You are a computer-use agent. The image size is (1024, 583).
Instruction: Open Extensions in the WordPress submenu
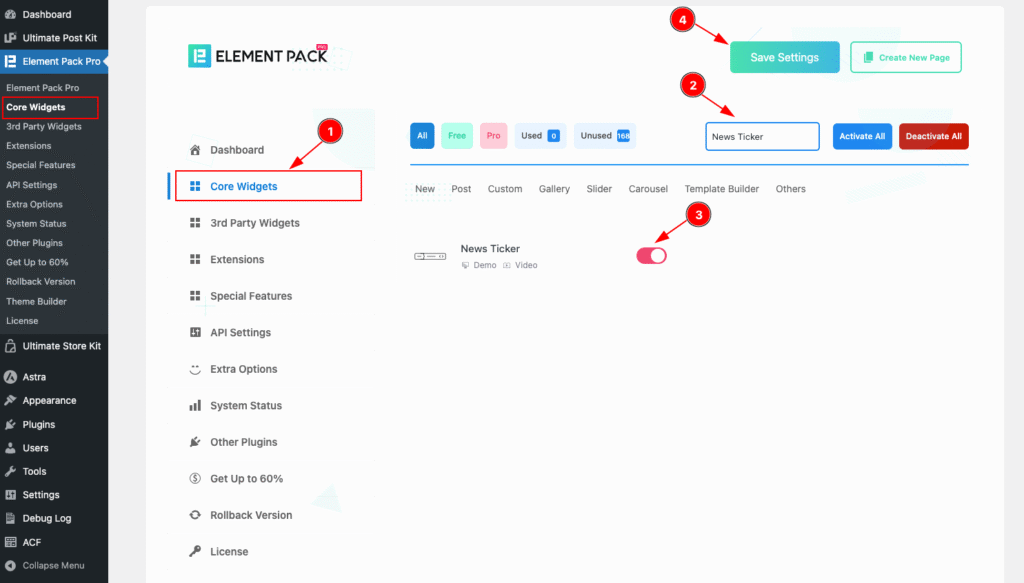[29, 146]
